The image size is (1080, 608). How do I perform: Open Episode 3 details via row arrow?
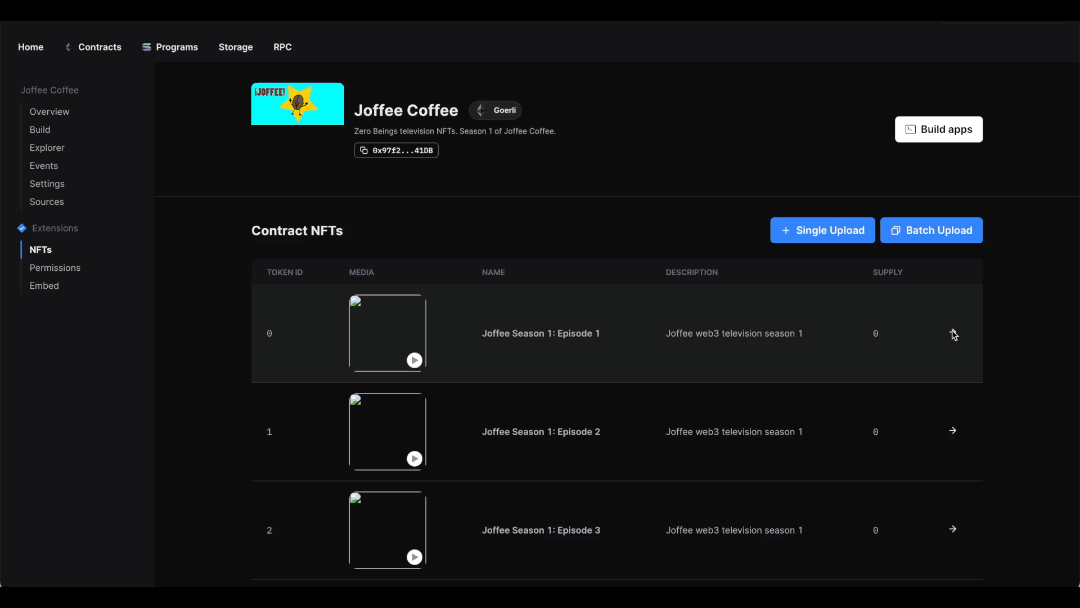coord(952,529)
